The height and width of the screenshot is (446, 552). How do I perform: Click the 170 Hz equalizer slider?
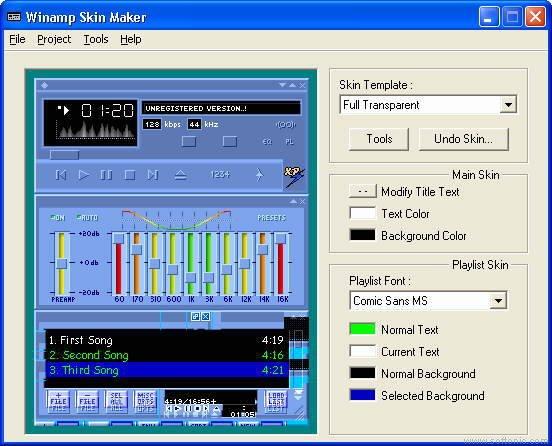(x=137, y=263)
